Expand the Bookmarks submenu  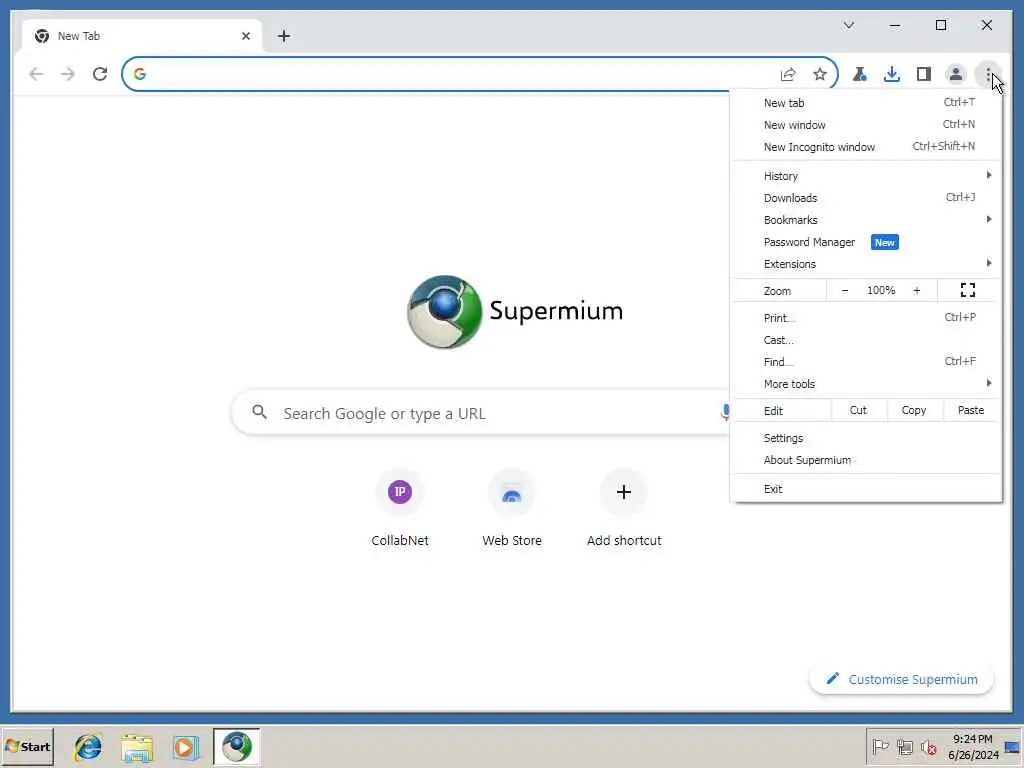866,220
